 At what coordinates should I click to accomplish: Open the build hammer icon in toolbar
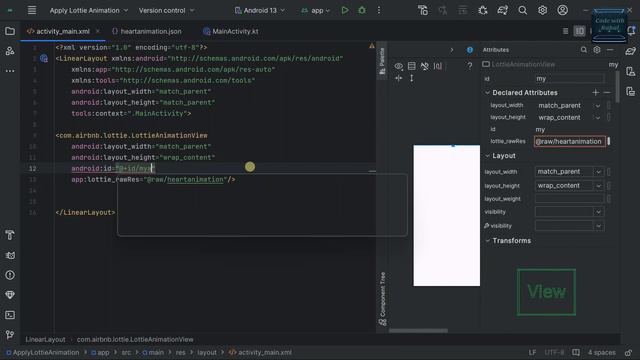(423, 10)
